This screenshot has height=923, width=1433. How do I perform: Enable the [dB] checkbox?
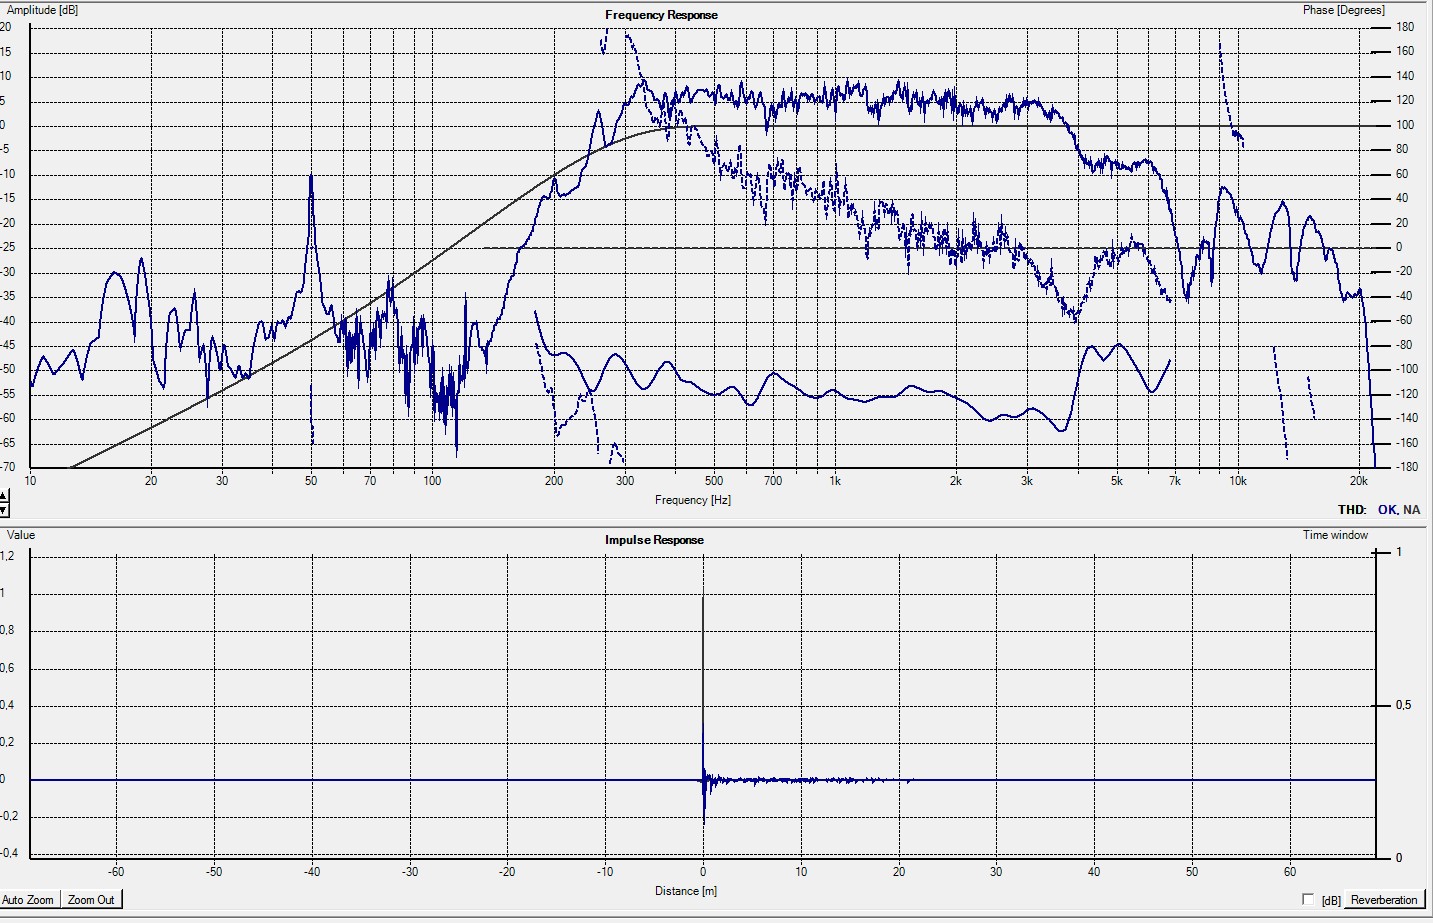point(1309,900)
